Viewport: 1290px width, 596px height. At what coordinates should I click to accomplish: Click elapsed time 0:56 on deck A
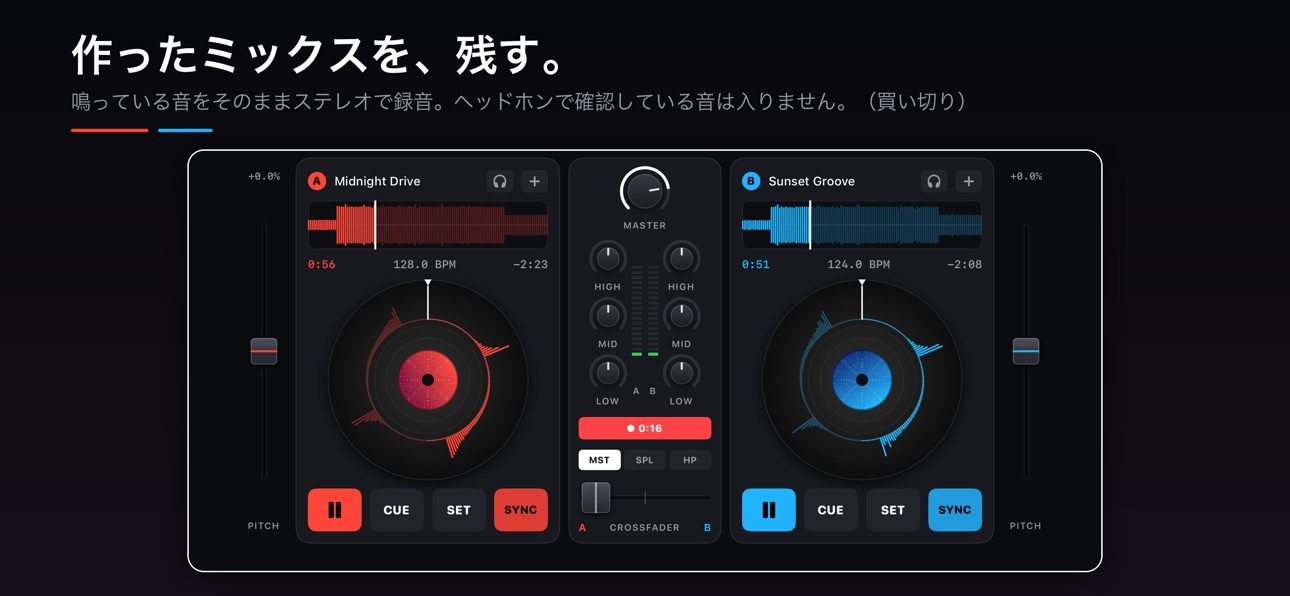322,265
